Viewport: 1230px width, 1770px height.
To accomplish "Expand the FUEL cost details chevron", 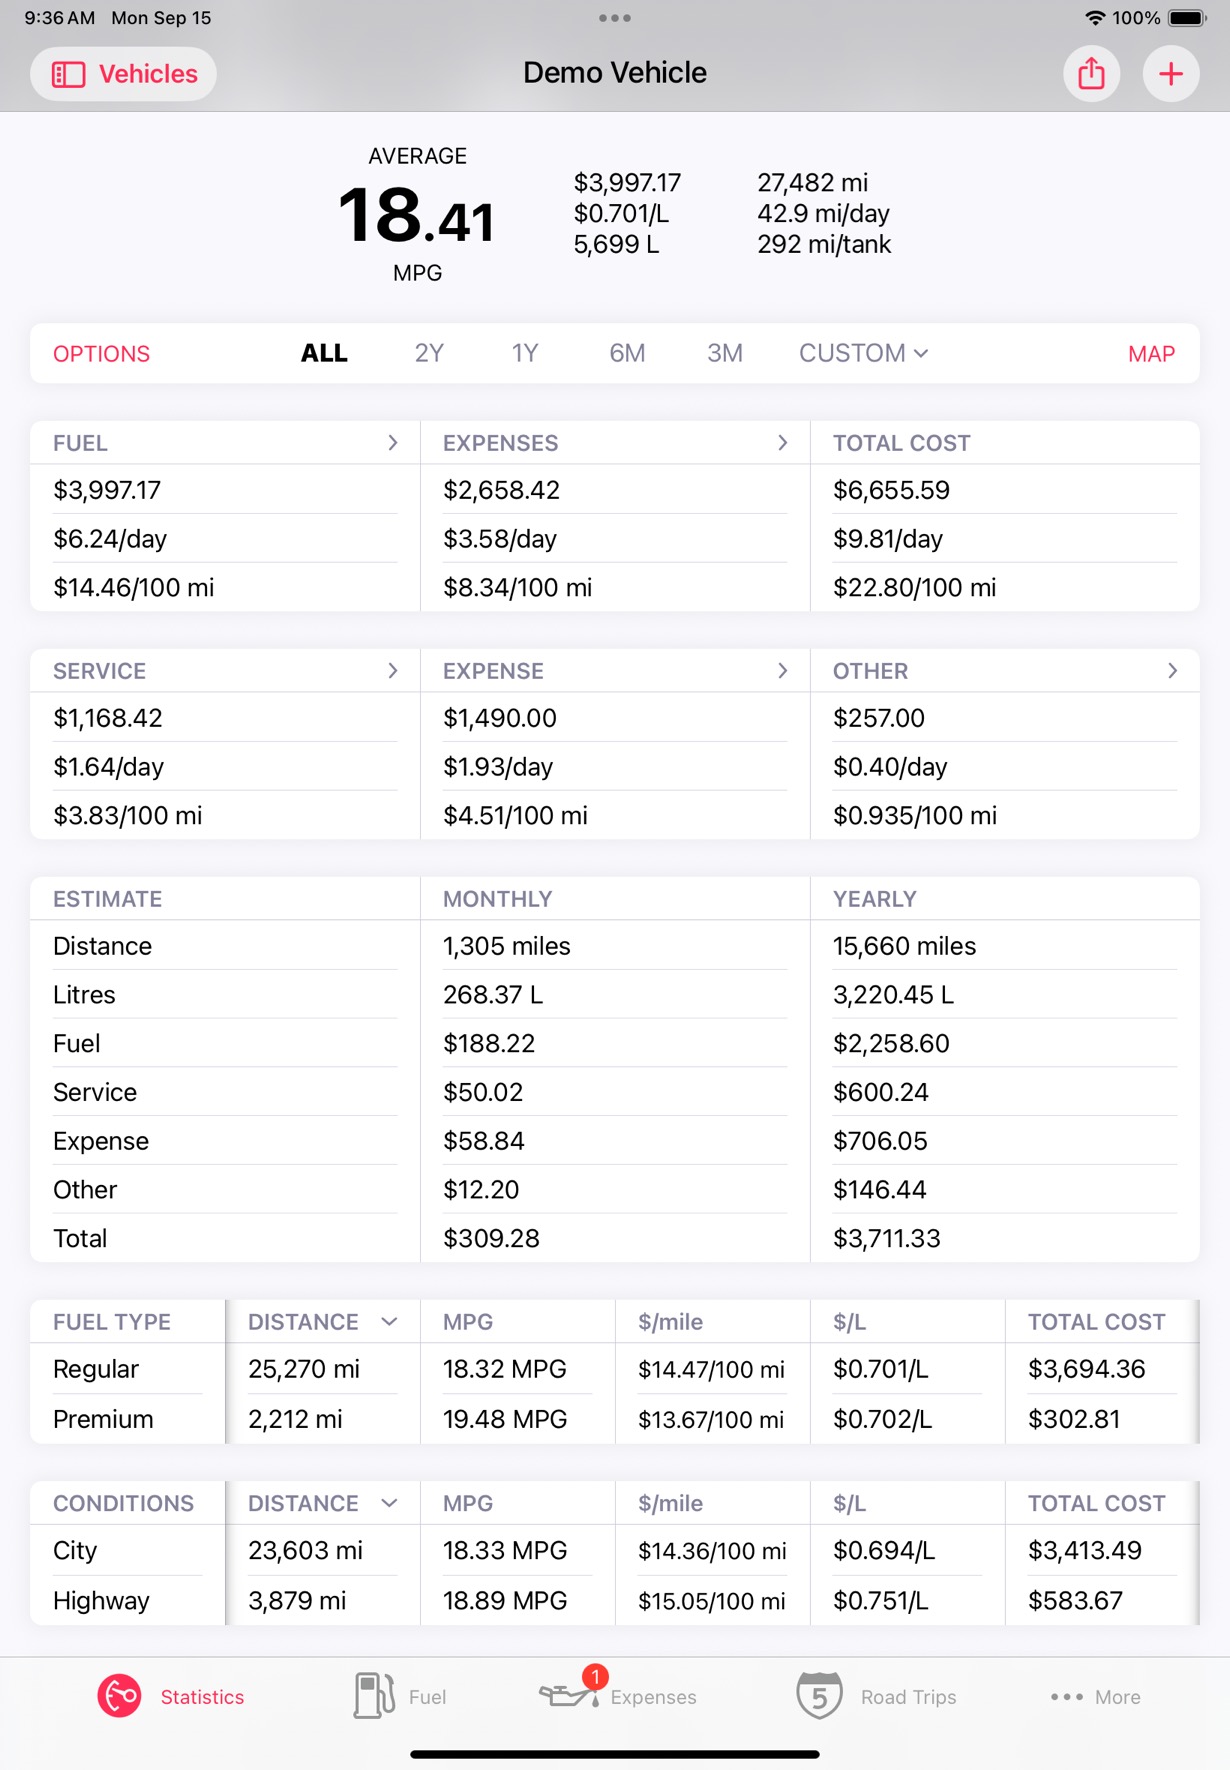I will 393,442.
